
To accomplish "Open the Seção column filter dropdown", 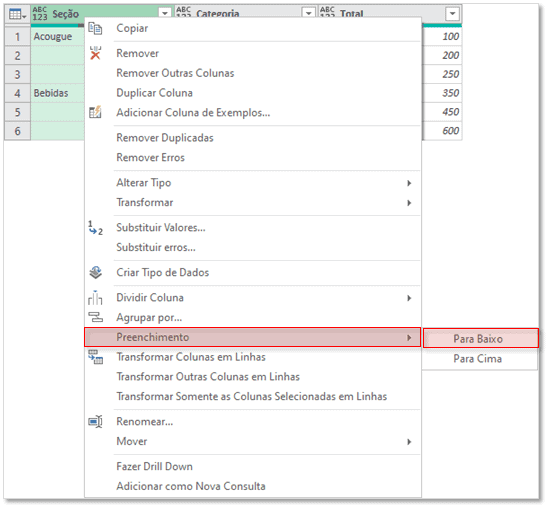I will coord(165,13).
